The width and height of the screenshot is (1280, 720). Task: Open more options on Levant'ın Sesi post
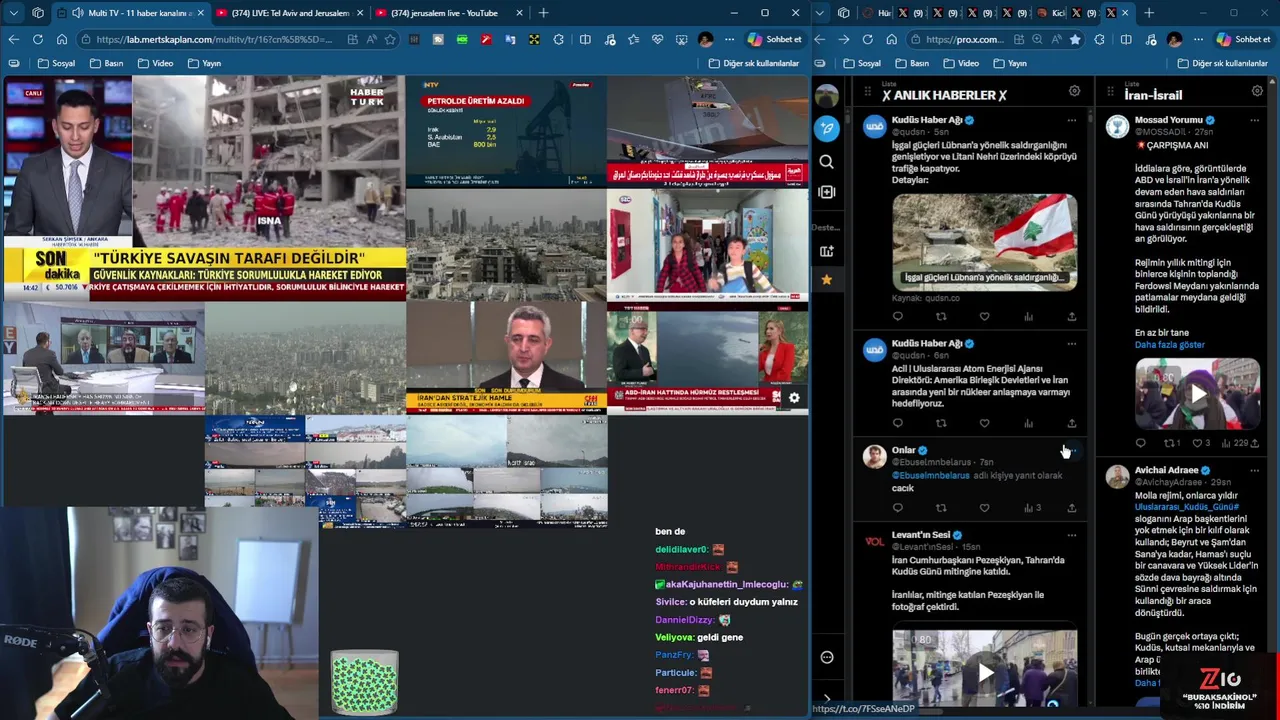(x=1071, y=535)
